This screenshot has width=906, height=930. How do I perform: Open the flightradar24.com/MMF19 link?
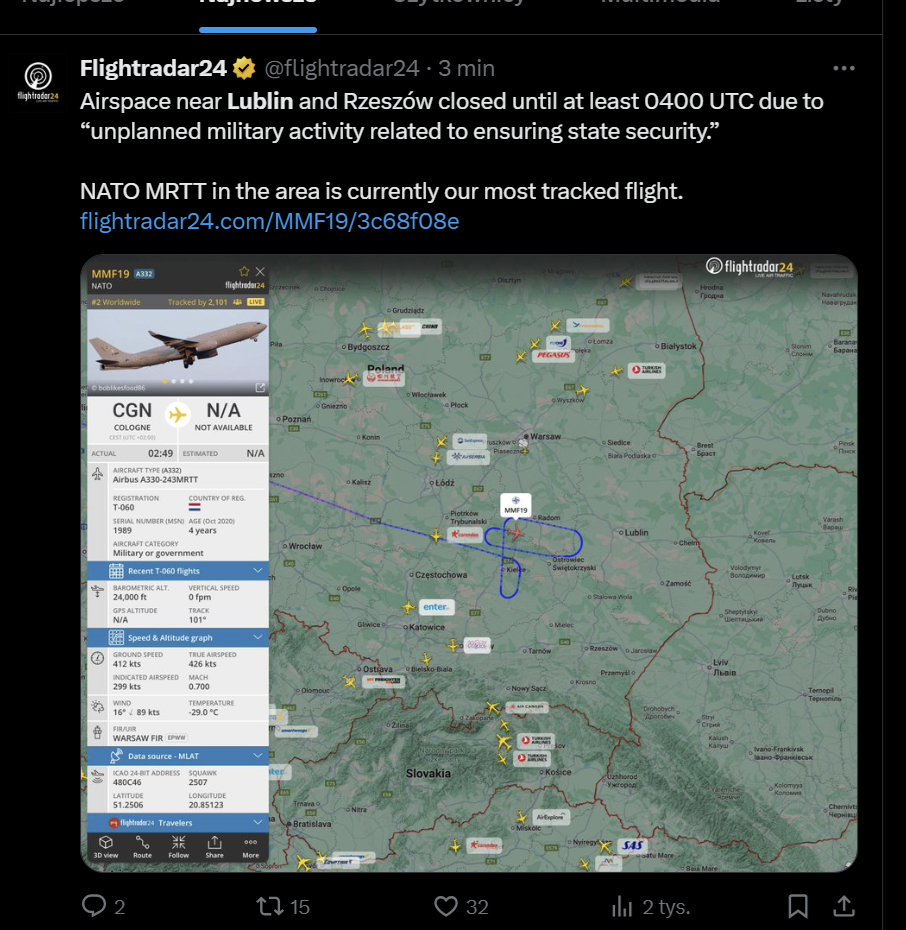[269, 221]
